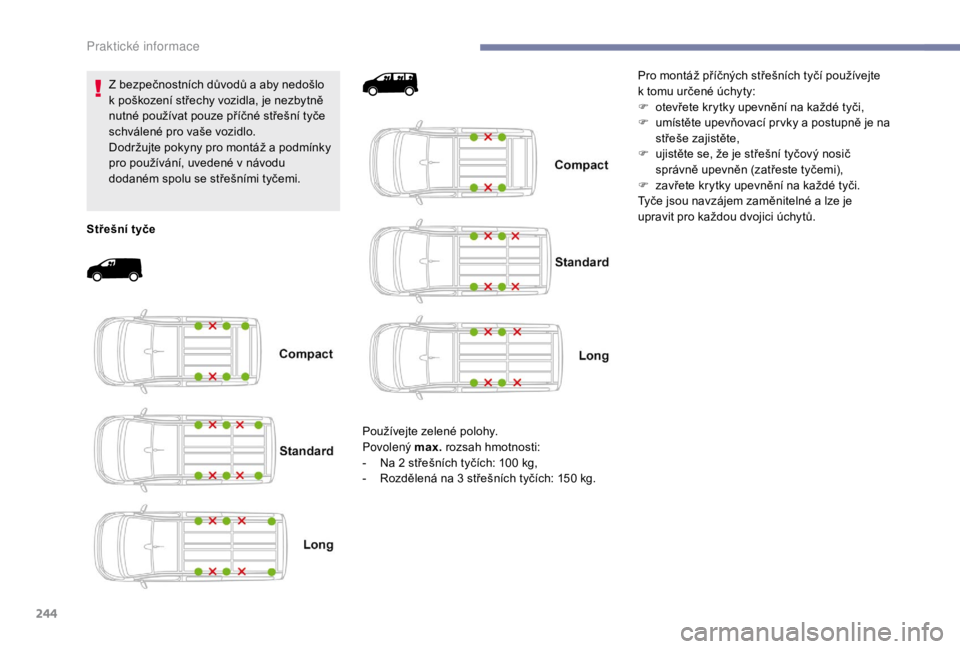This screenshot has height=649, width=960.
Task: Click page number 244
Action: 47,613
